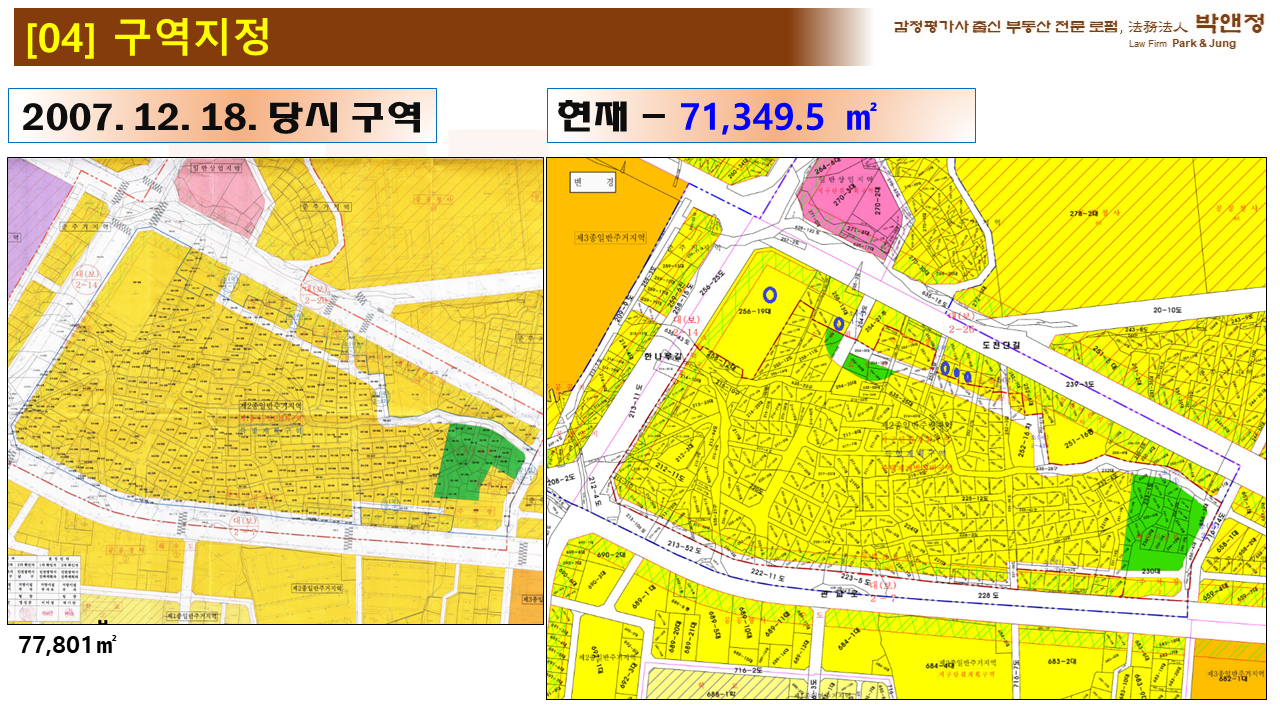Screen dimensions: 1280x720
Task: Click the 256-19대 lot number label
Action: click(x=756, y=311)
